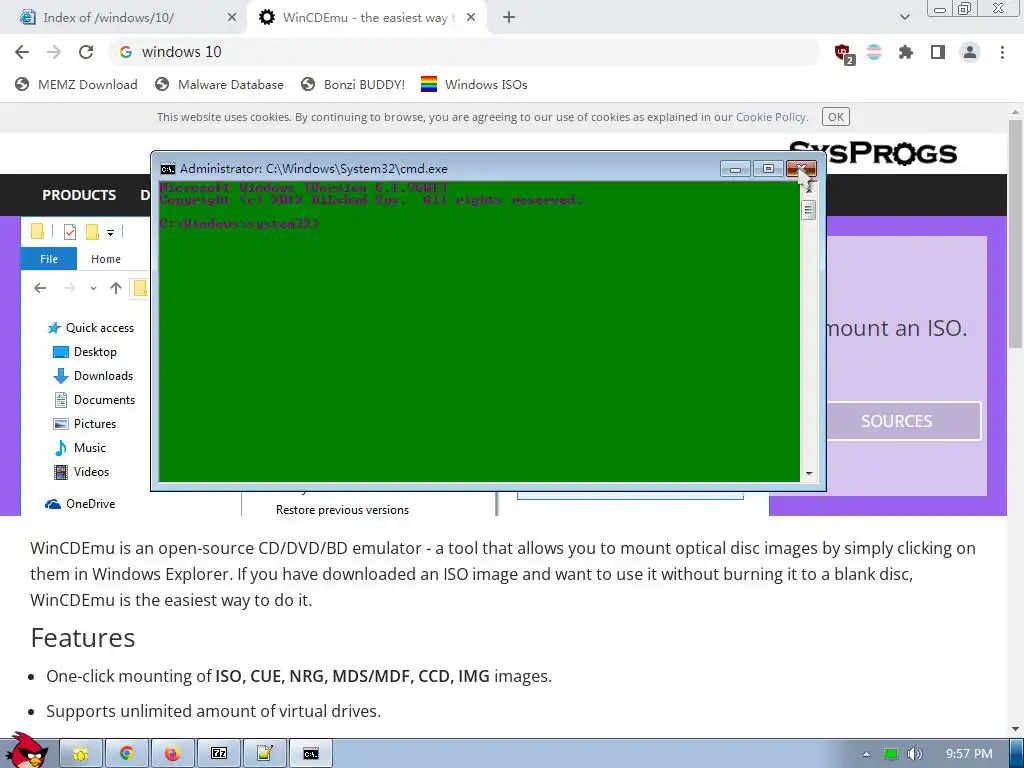This screenshot has width=1024, height=768.
Task: Select the Home tab in Explorer image
Action: (x=106, y=259)
